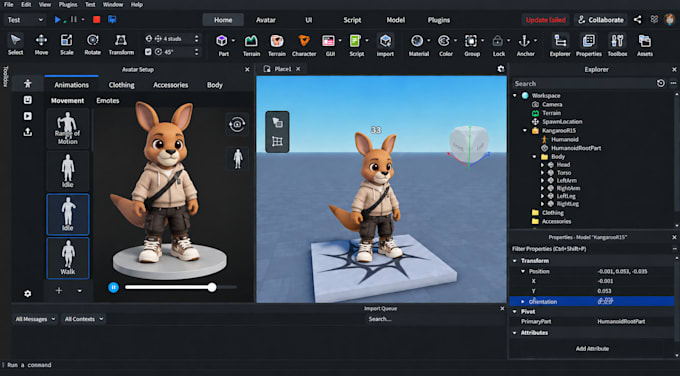The image size is (680, 376).
Task: Switch to Emotes animations
Action: pyautogui.click(x=108, y=101)
